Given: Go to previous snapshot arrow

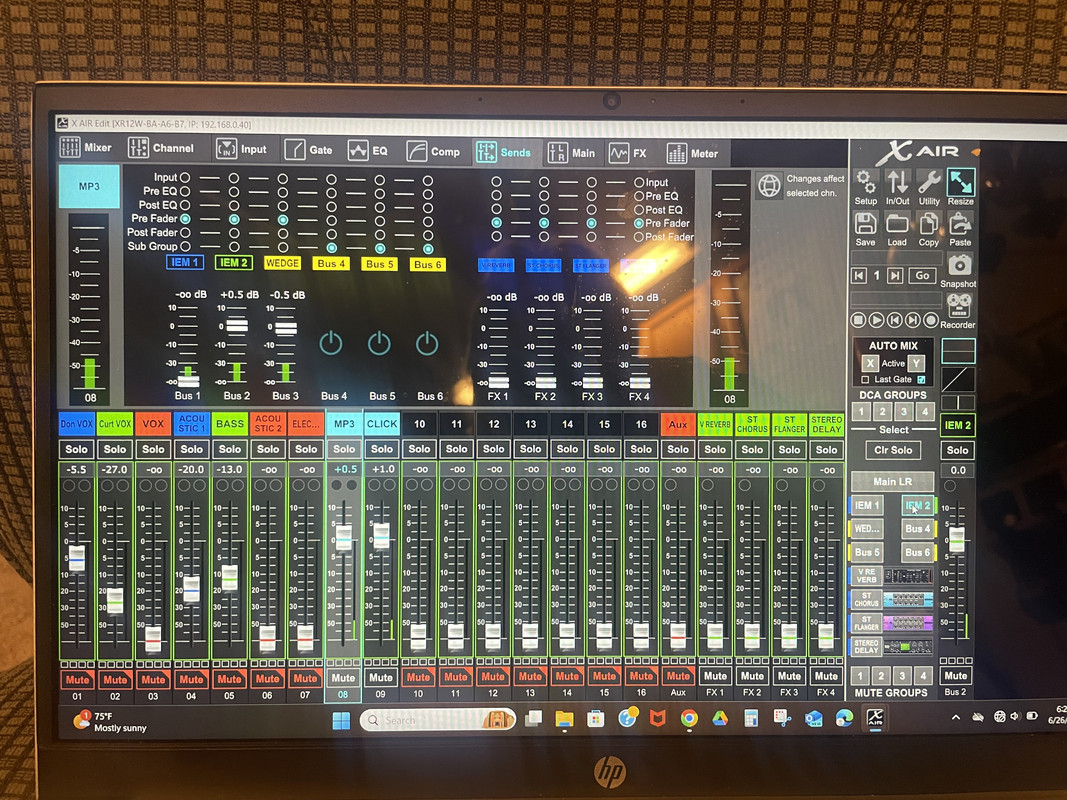Looking at the screenshot, I should [859, 276].
